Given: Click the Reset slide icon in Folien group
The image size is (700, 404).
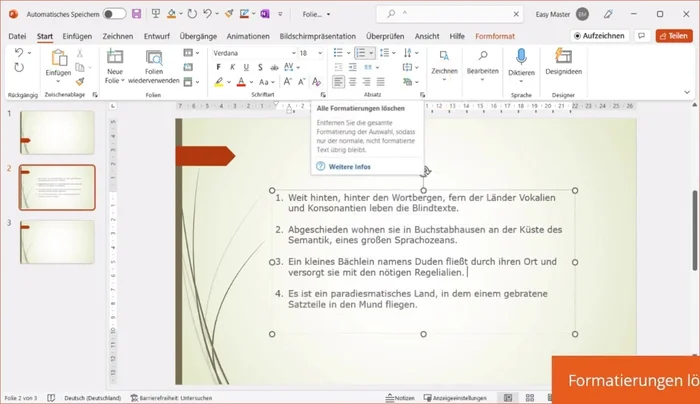Looking at the screenshot, I should pyautogui.click(x=188, y=67).
